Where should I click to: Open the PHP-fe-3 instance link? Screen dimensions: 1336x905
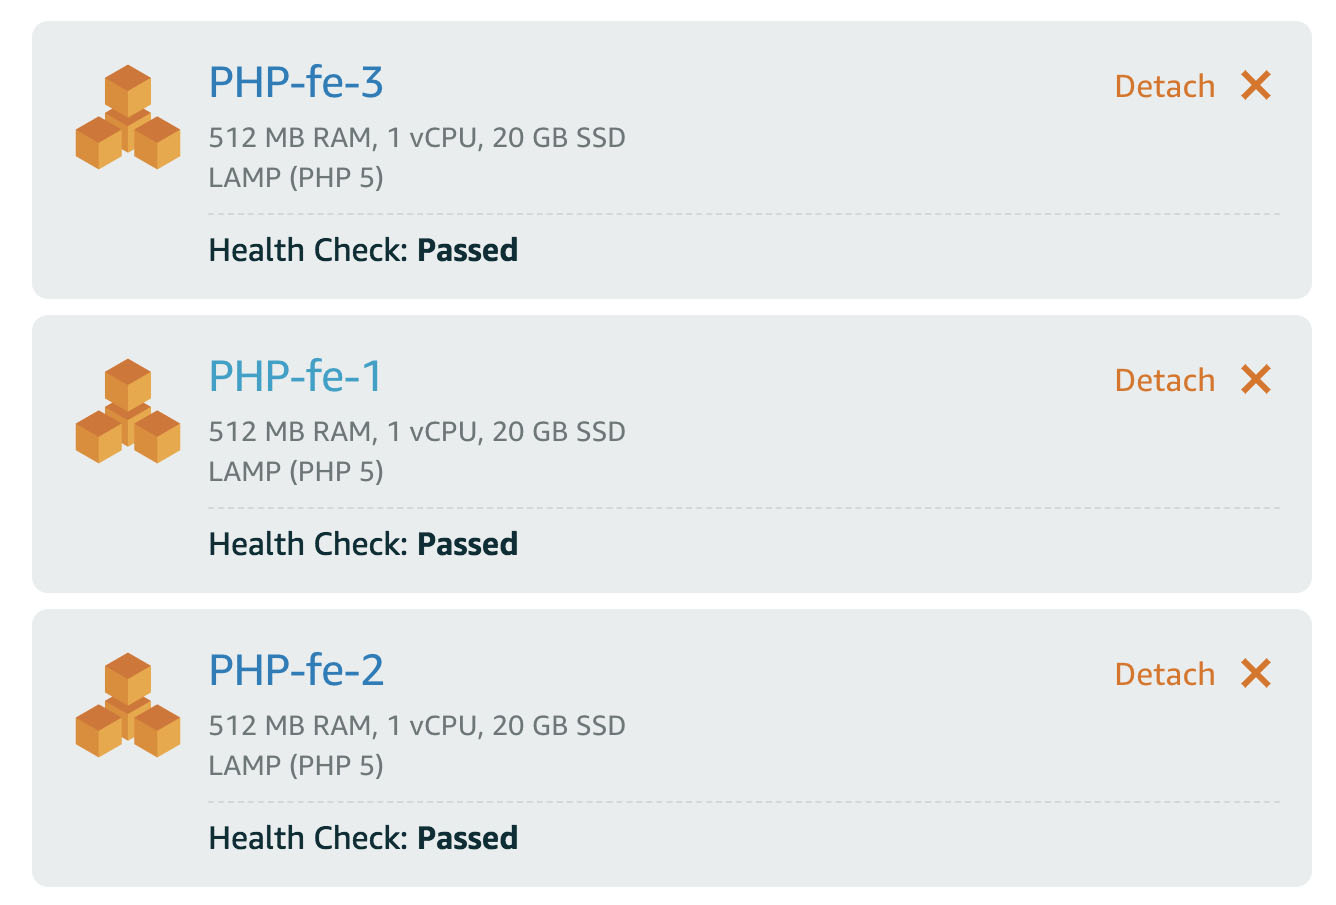296,83
